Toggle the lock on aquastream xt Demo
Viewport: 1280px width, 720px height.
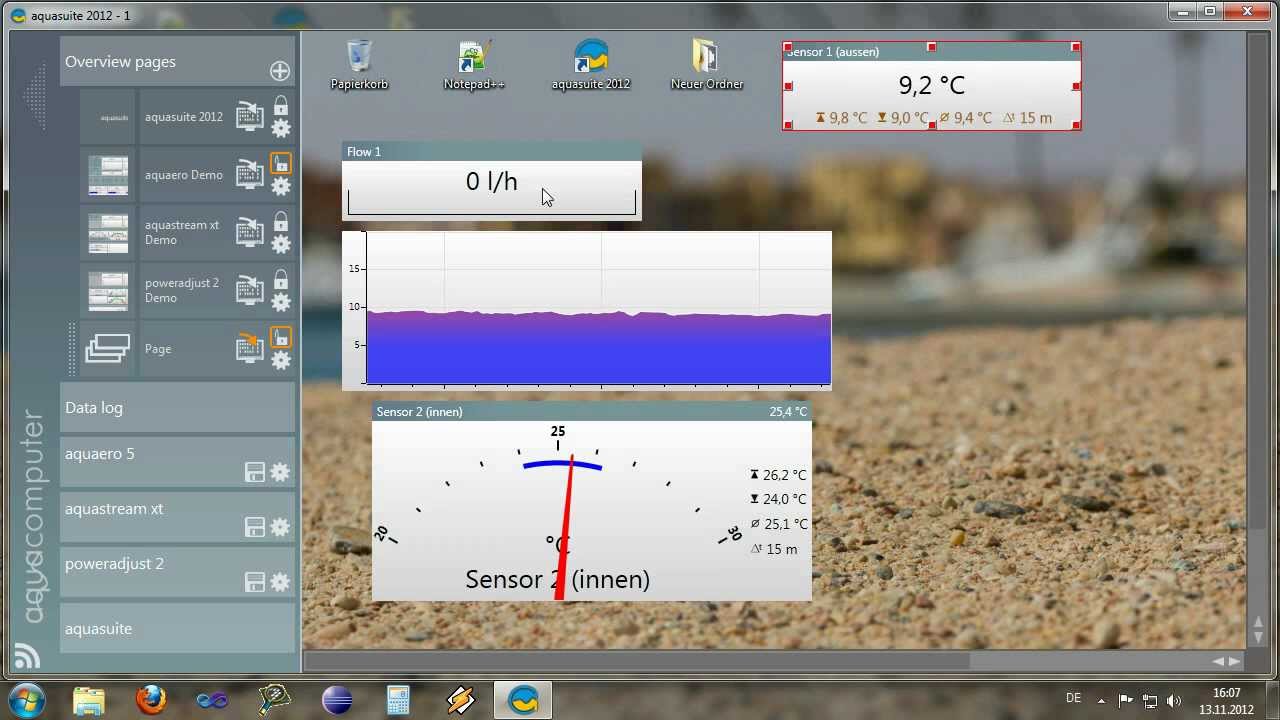coord(281,221)
